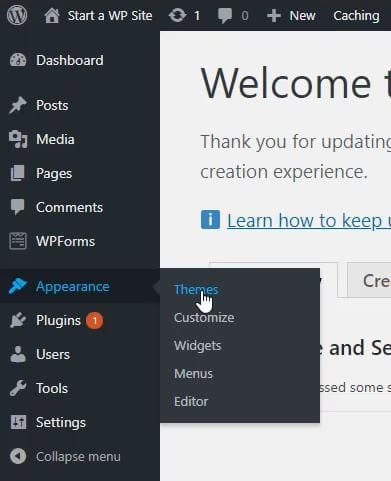Click the WordPress logo in admin bar
The image size is (391, 481).
17,15
